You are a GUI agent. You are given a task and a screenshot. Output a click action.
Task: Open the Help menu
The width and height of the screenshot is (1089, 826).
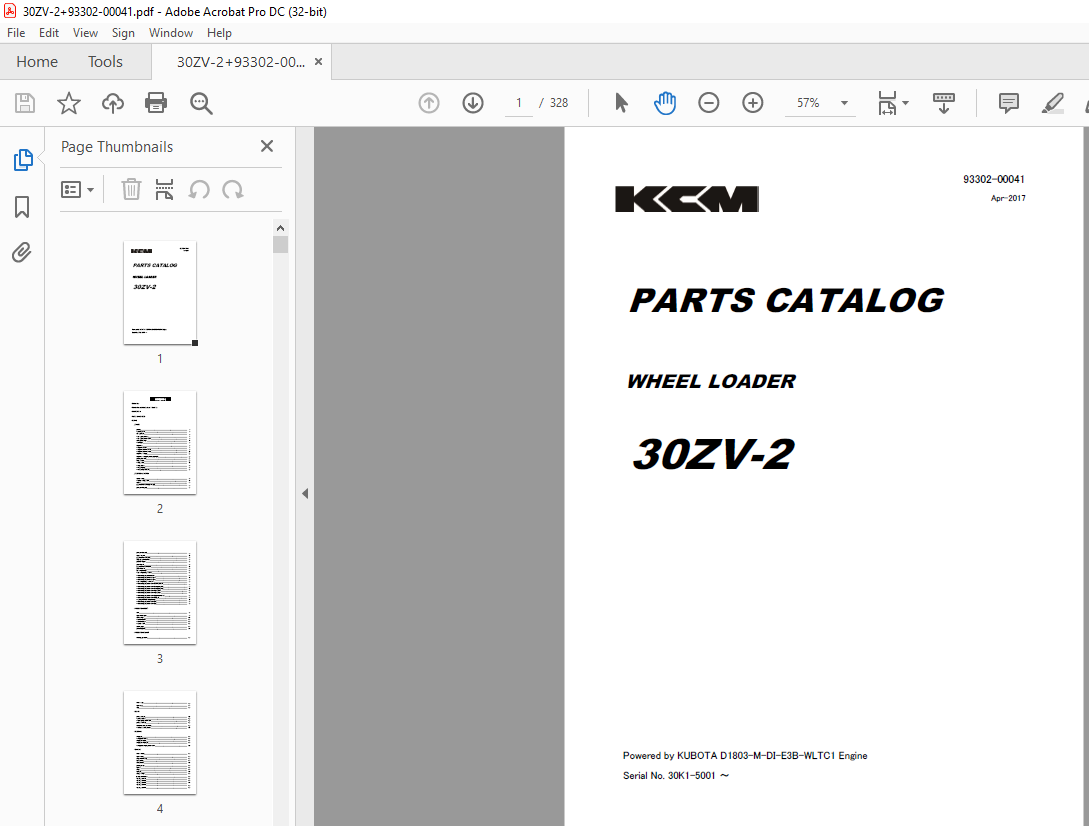coord(219,33)
